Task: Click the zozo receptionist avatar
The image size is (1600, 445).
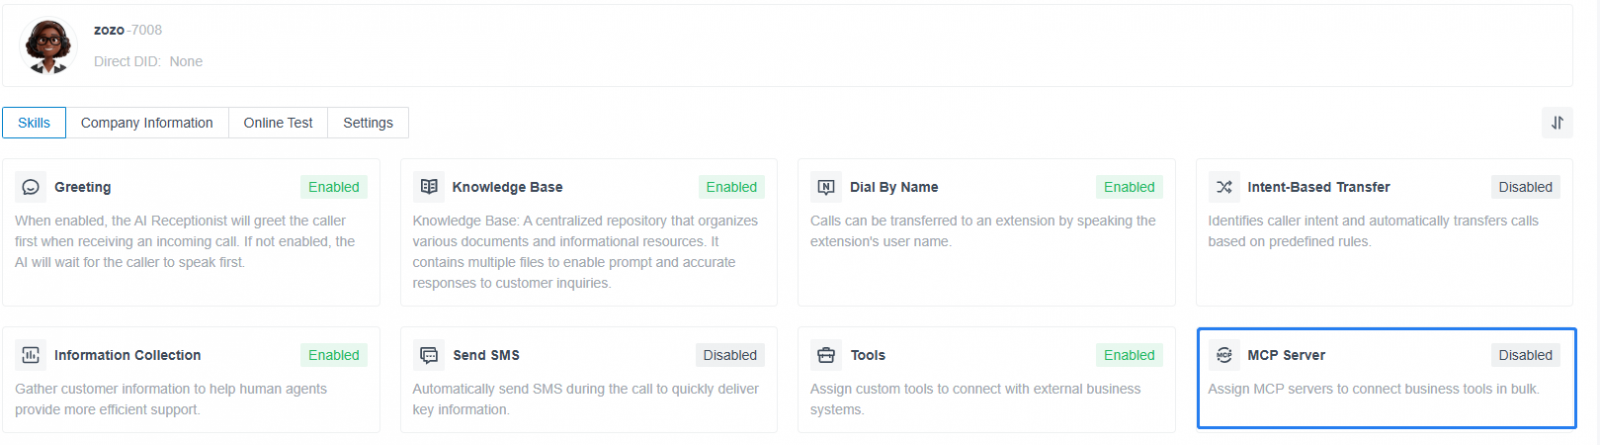Action: [x=48, y=45]
